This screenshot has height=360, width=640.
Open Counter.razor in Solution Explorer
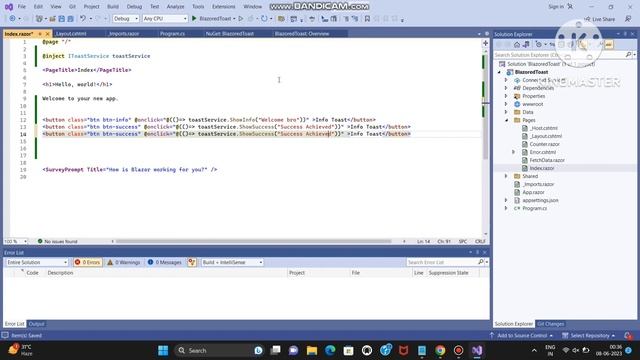click(x=544, y=144)
